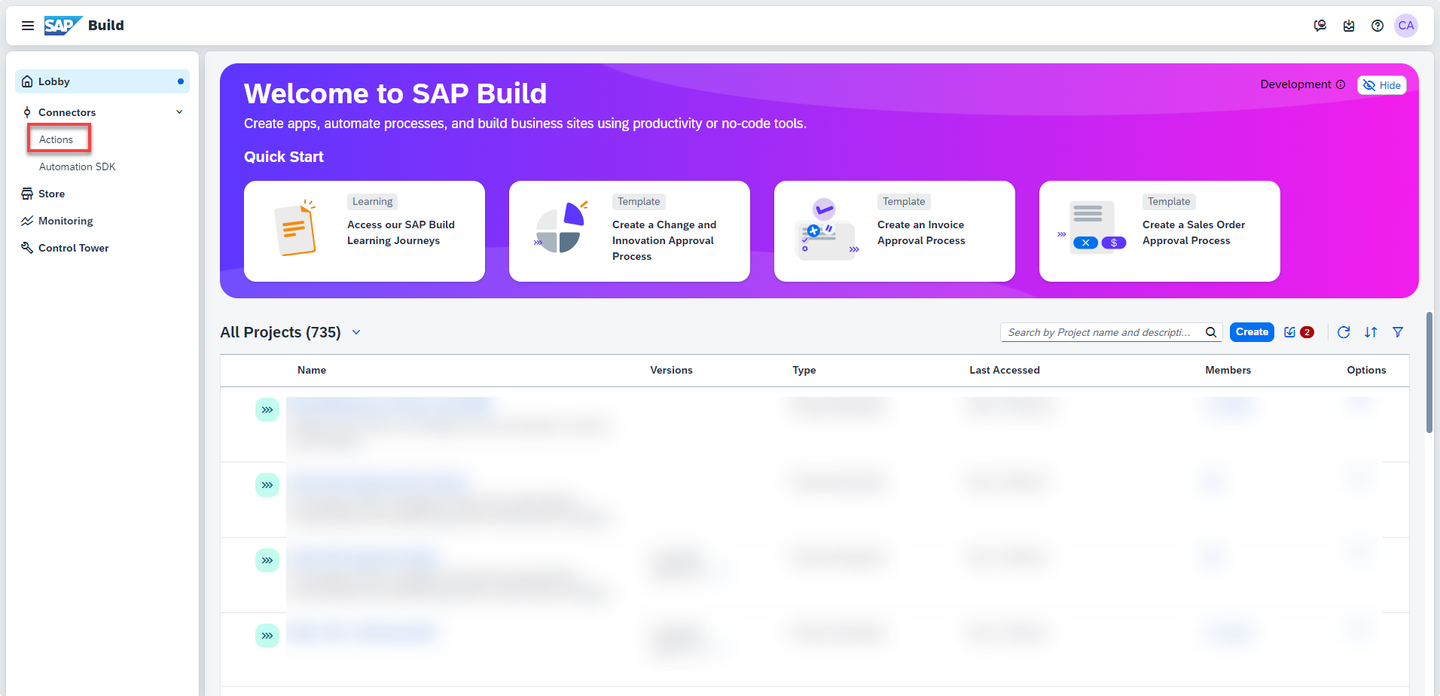
Task: Click the Monitoring chart icon
Action: (27, 221)
